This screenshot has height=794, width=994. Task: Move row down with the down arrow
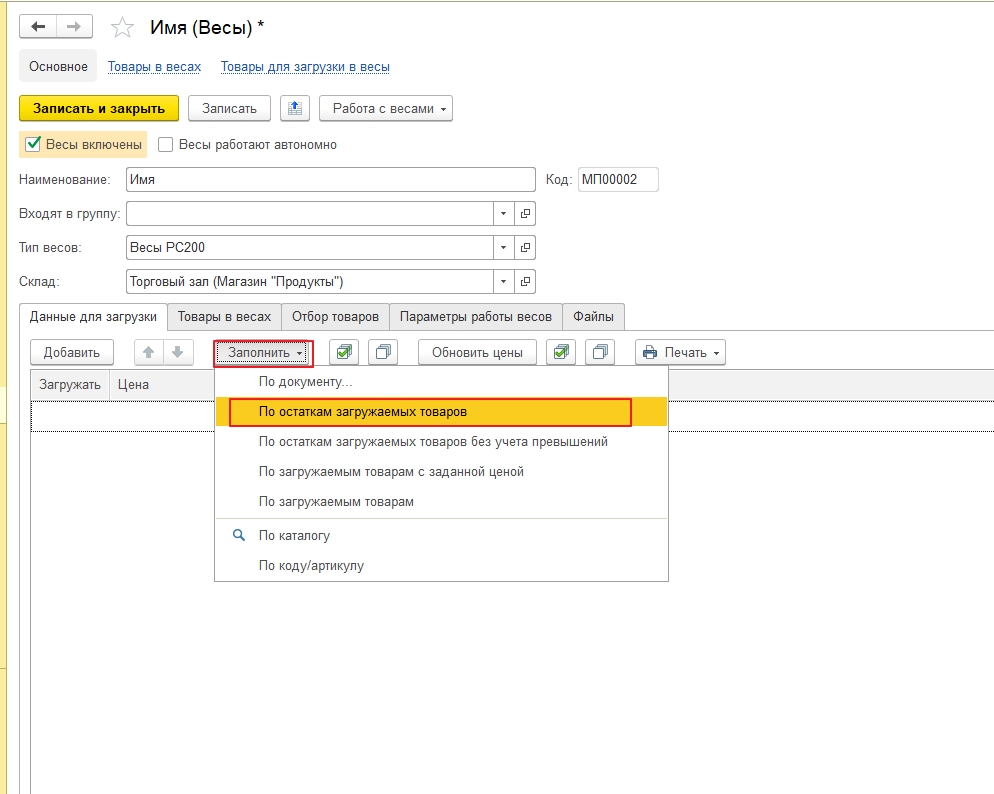tap(176, 352)
